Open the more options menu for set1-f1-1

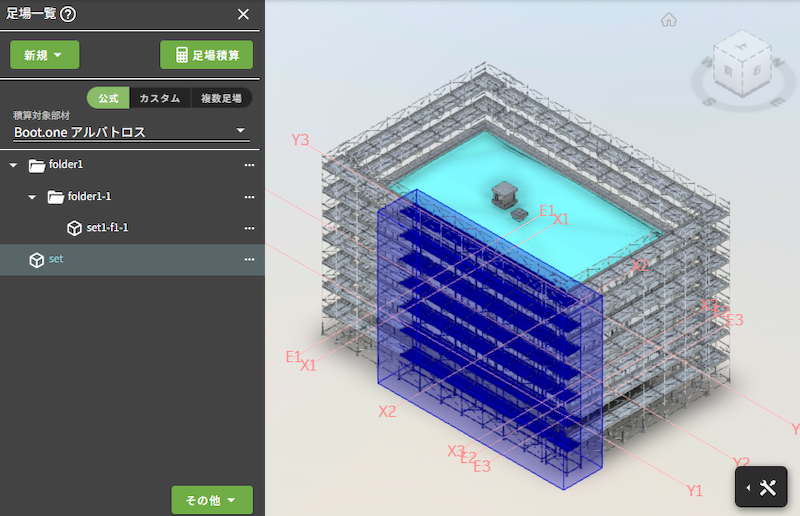pyautogui.click(x=250, y=228)
